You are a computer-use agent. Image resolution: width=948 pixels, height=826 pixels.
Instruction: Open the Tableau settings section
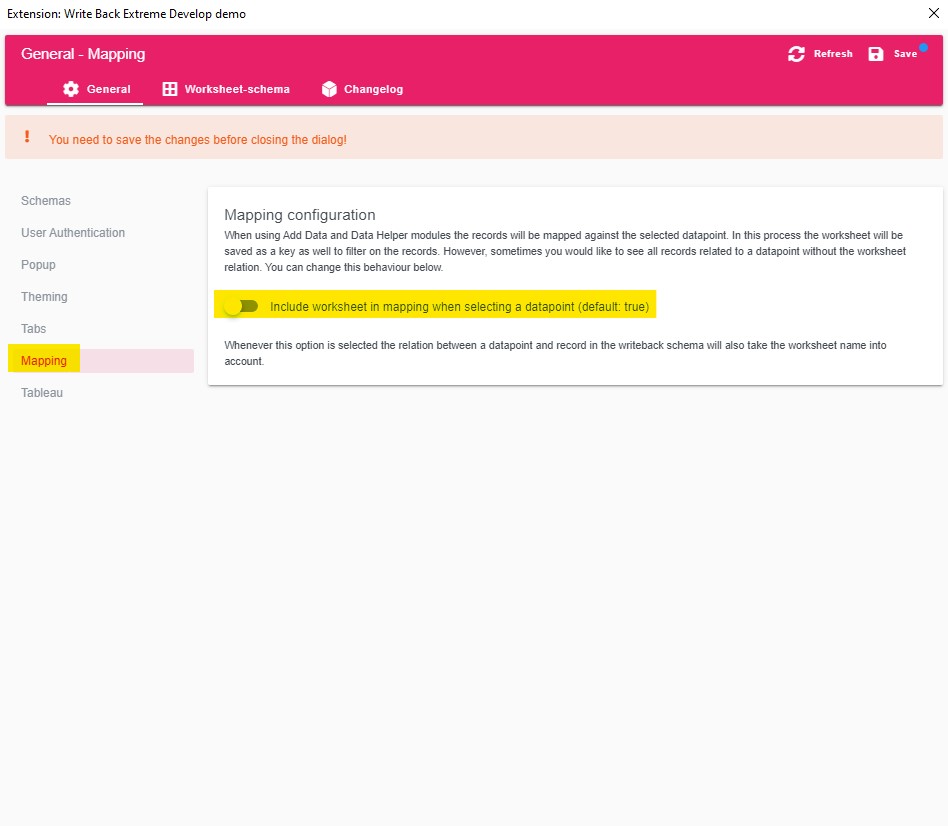tap(42, 393)
